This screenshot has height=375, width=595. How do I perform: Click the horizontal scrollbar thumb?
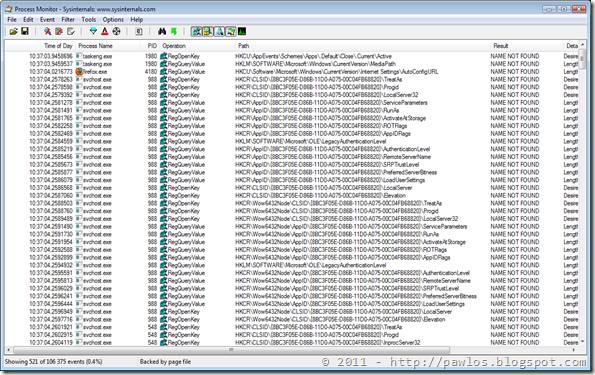pyautogui.click(x=231, y=350)
